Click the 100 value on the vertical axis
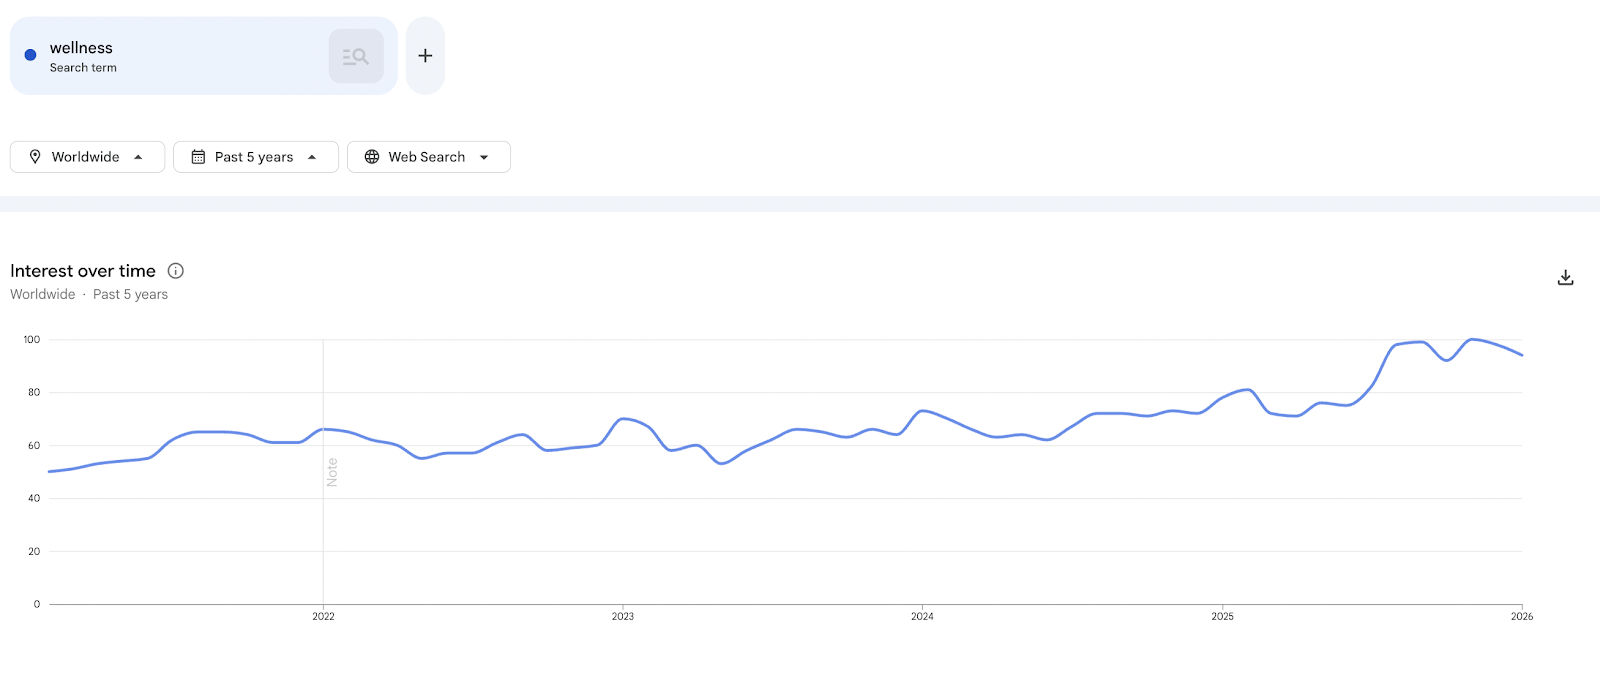 [32, 340]
